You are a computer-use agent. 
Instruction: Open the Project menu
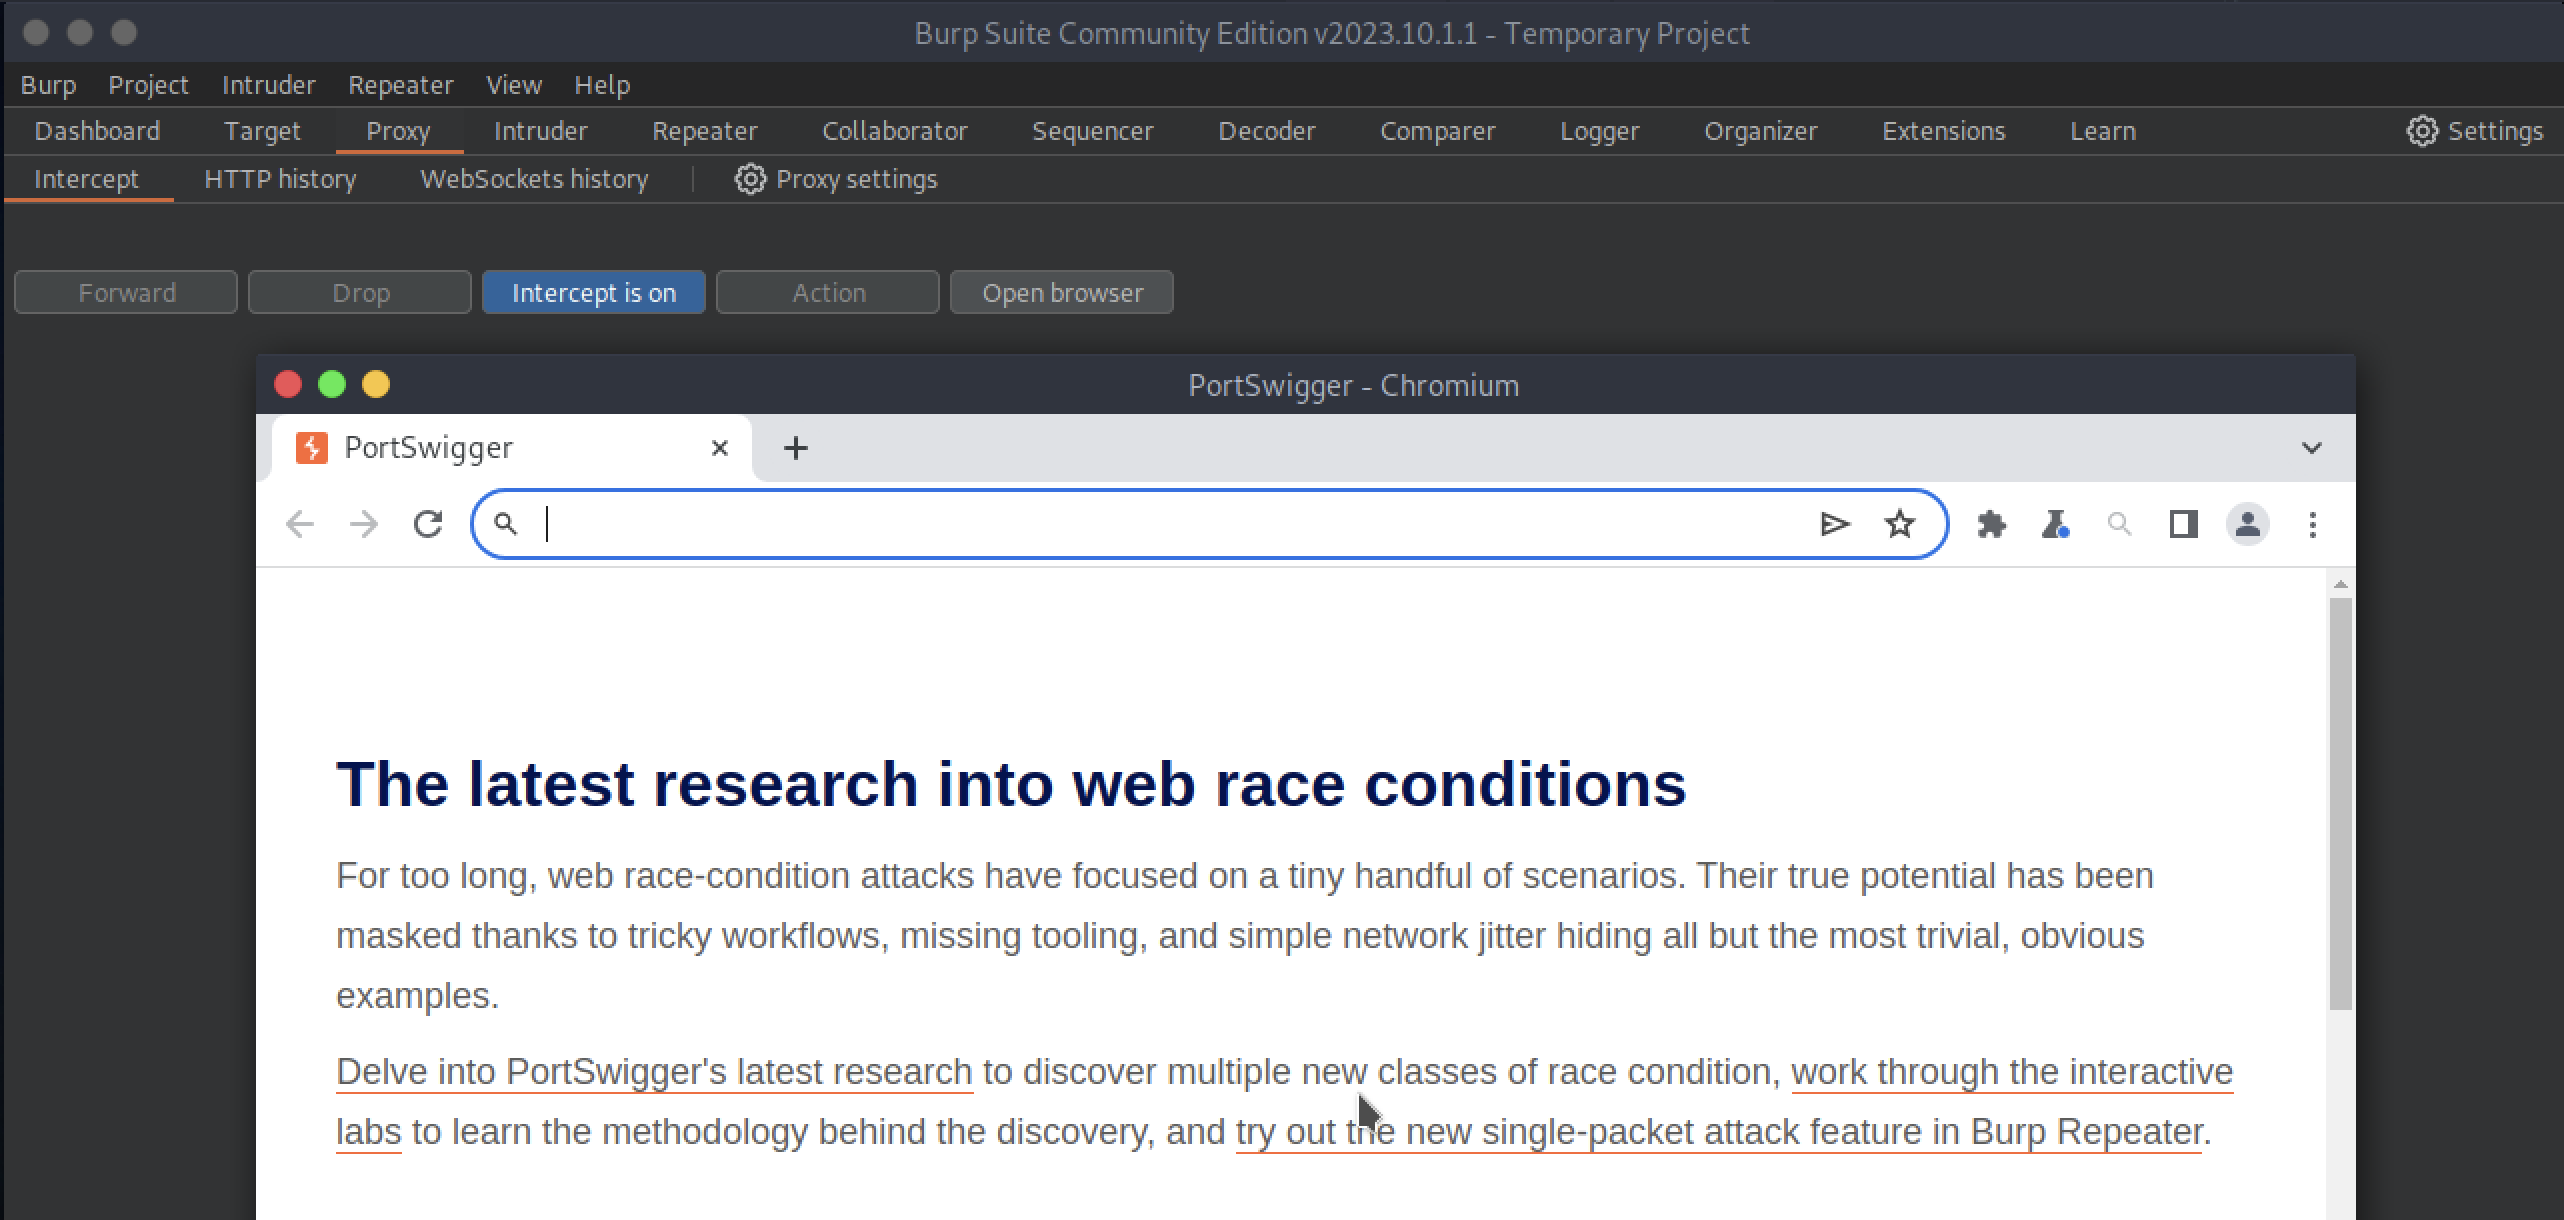(x=148, y=85)
